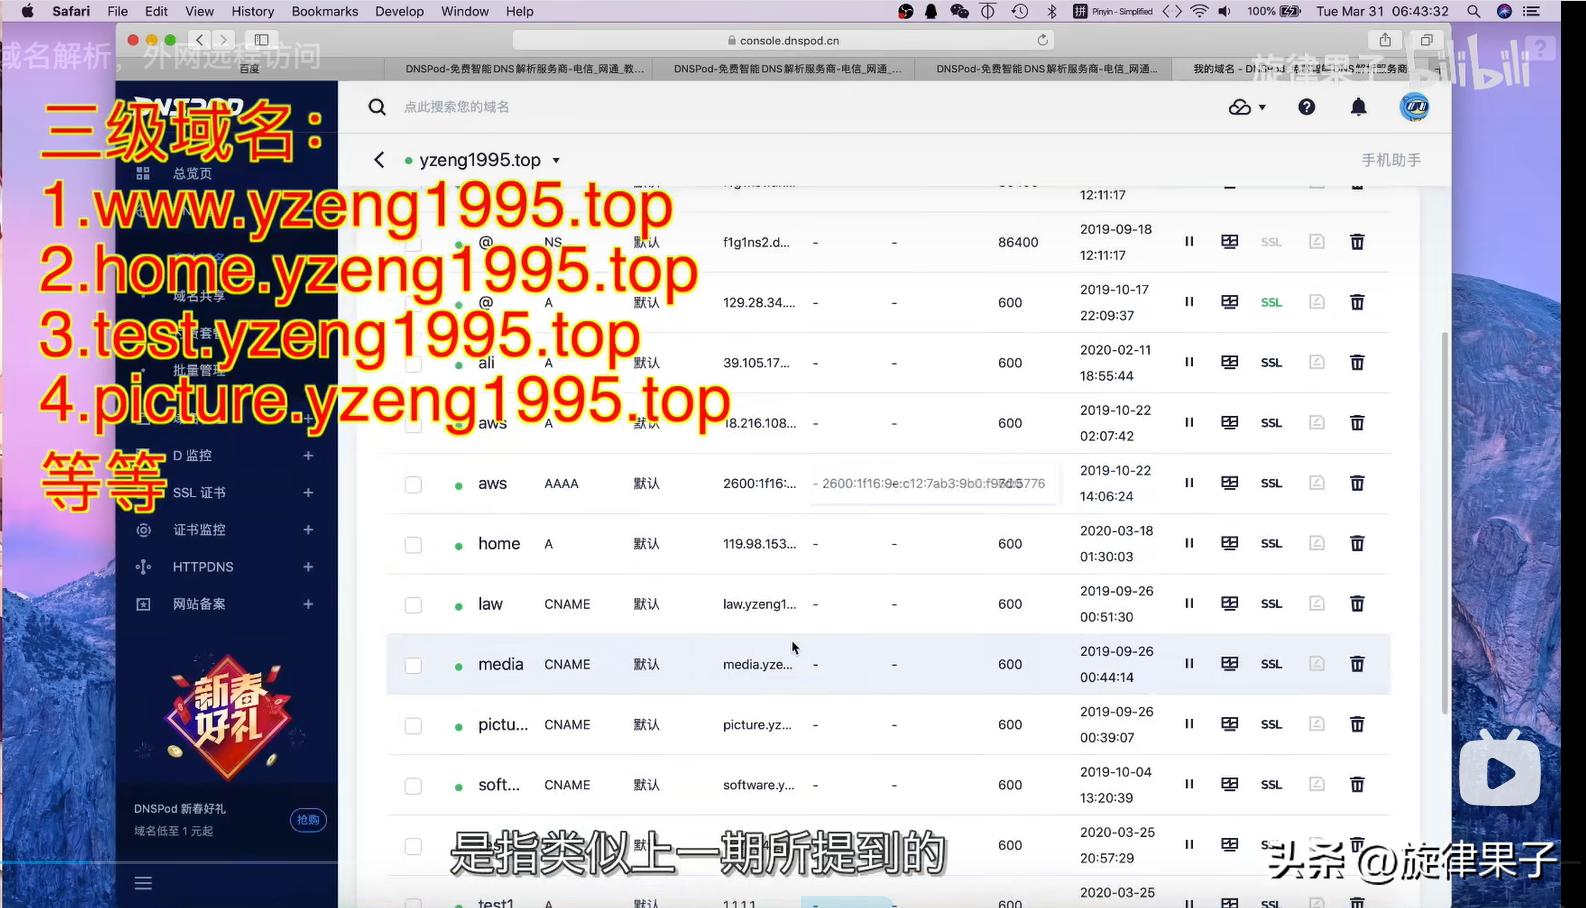The image size is (1586, 908).
Task: Tick the checkbox for the 2020-03-25 20:57:29 record
Action: pos(413,846)
